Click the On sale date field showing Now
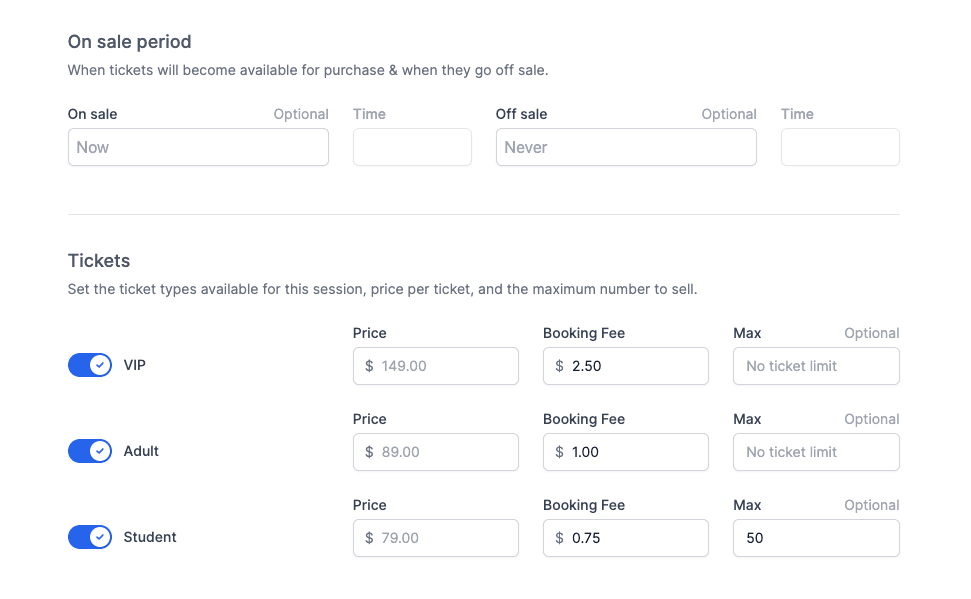Image resolution: width=971 pixels, height=599 pixels. click(x=198, y=147)
